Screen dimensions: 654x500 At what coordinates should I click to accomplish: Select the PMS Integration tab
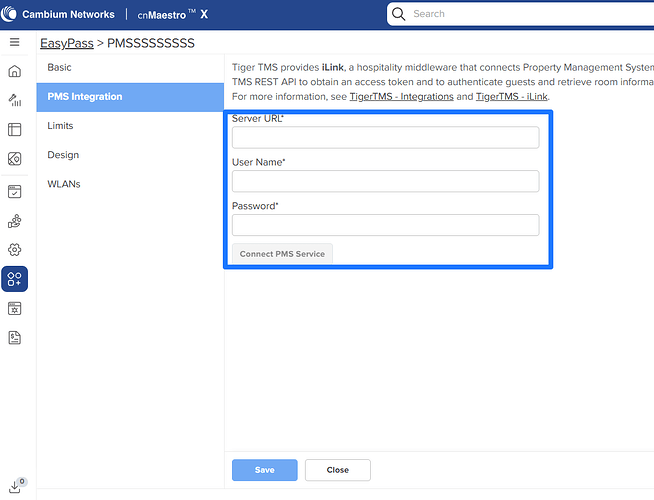(x=130, y=97)
